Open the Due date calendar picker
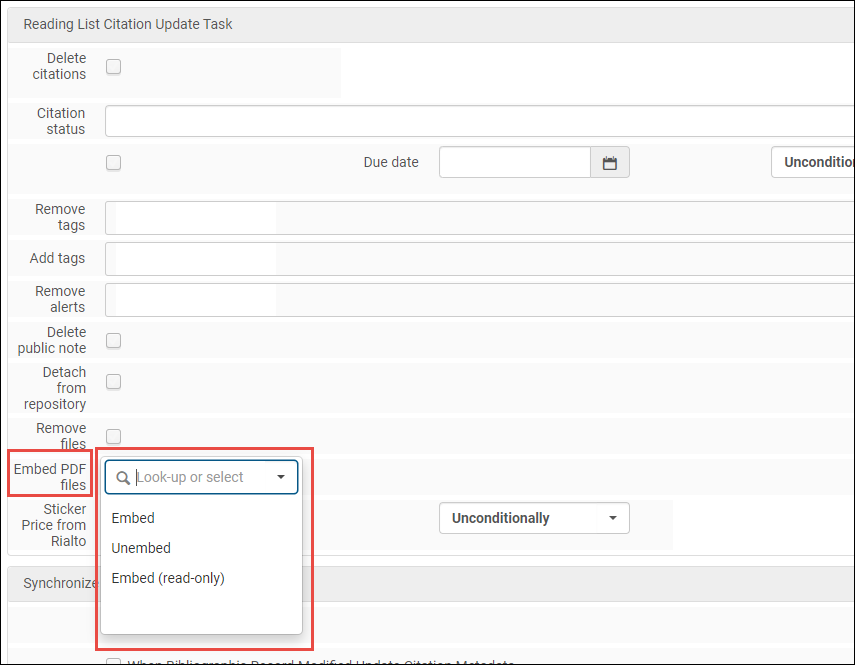855x665 pixels. (x=610, y=163)
